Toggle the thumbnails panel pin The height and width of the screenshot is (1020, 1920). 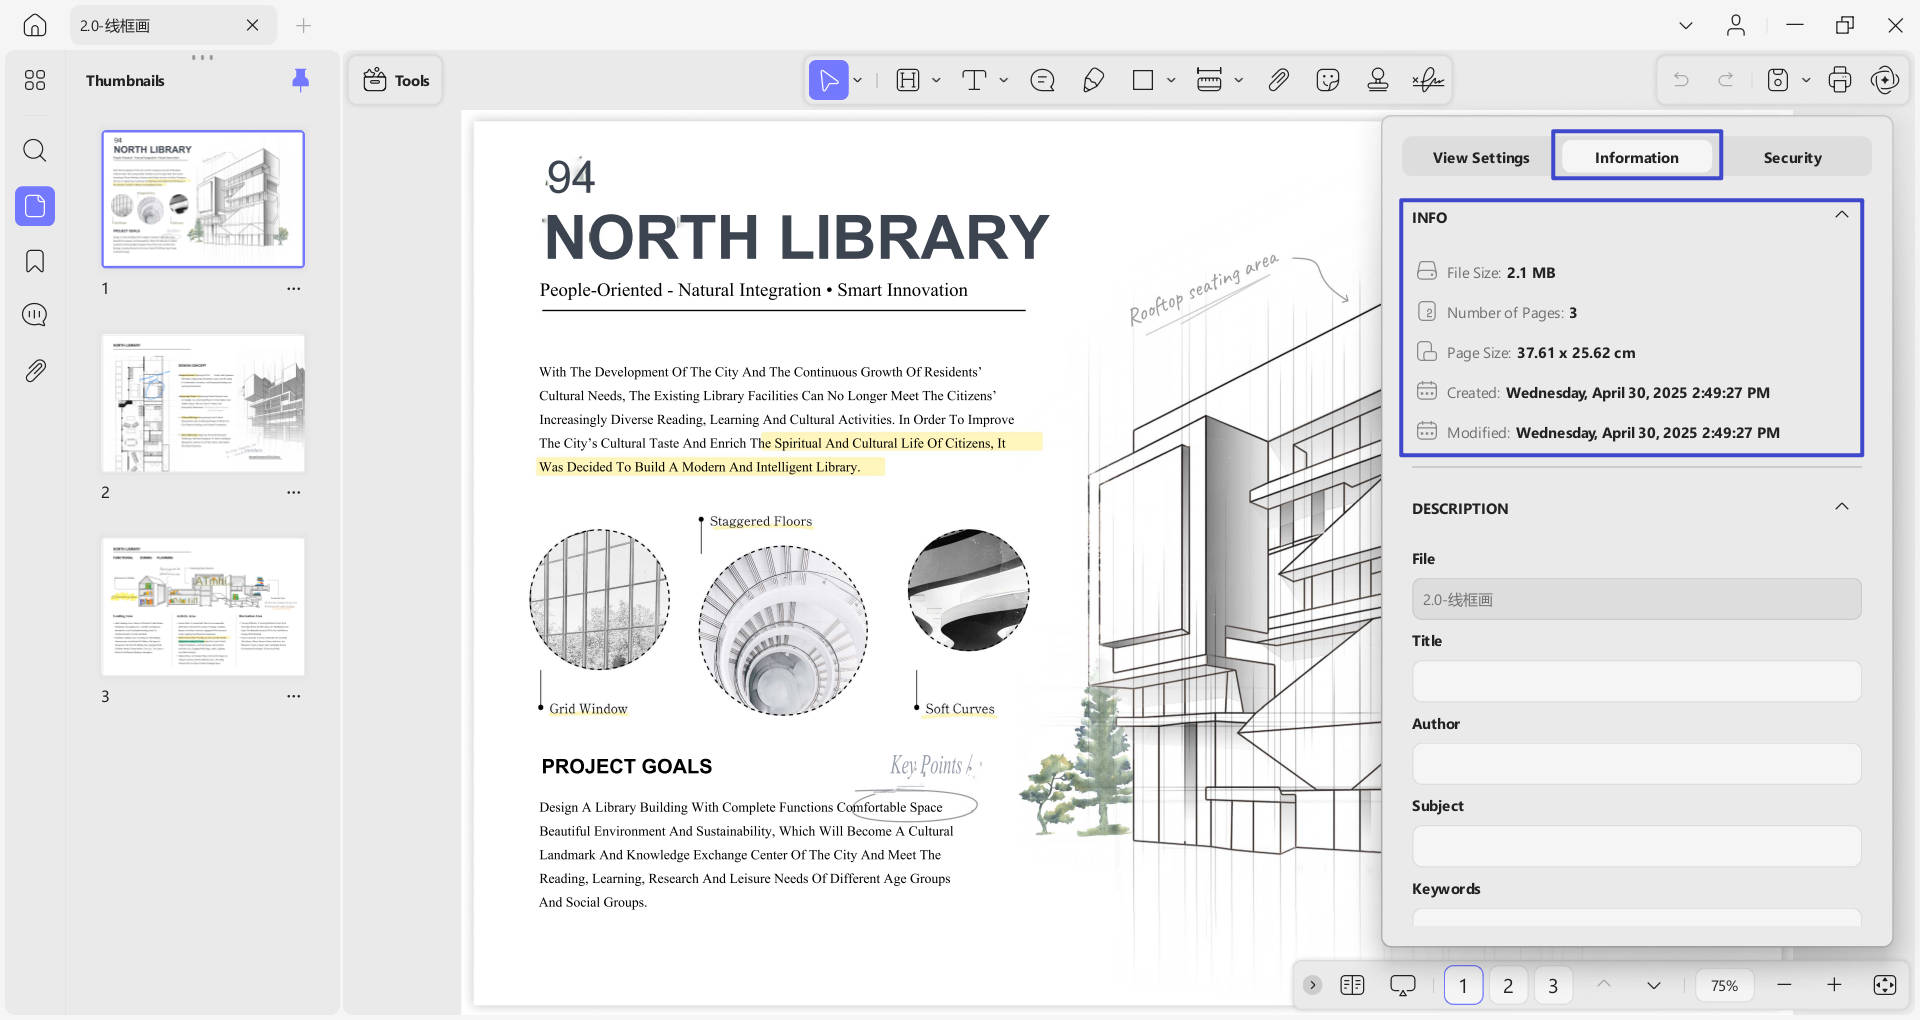click(300, 80)
